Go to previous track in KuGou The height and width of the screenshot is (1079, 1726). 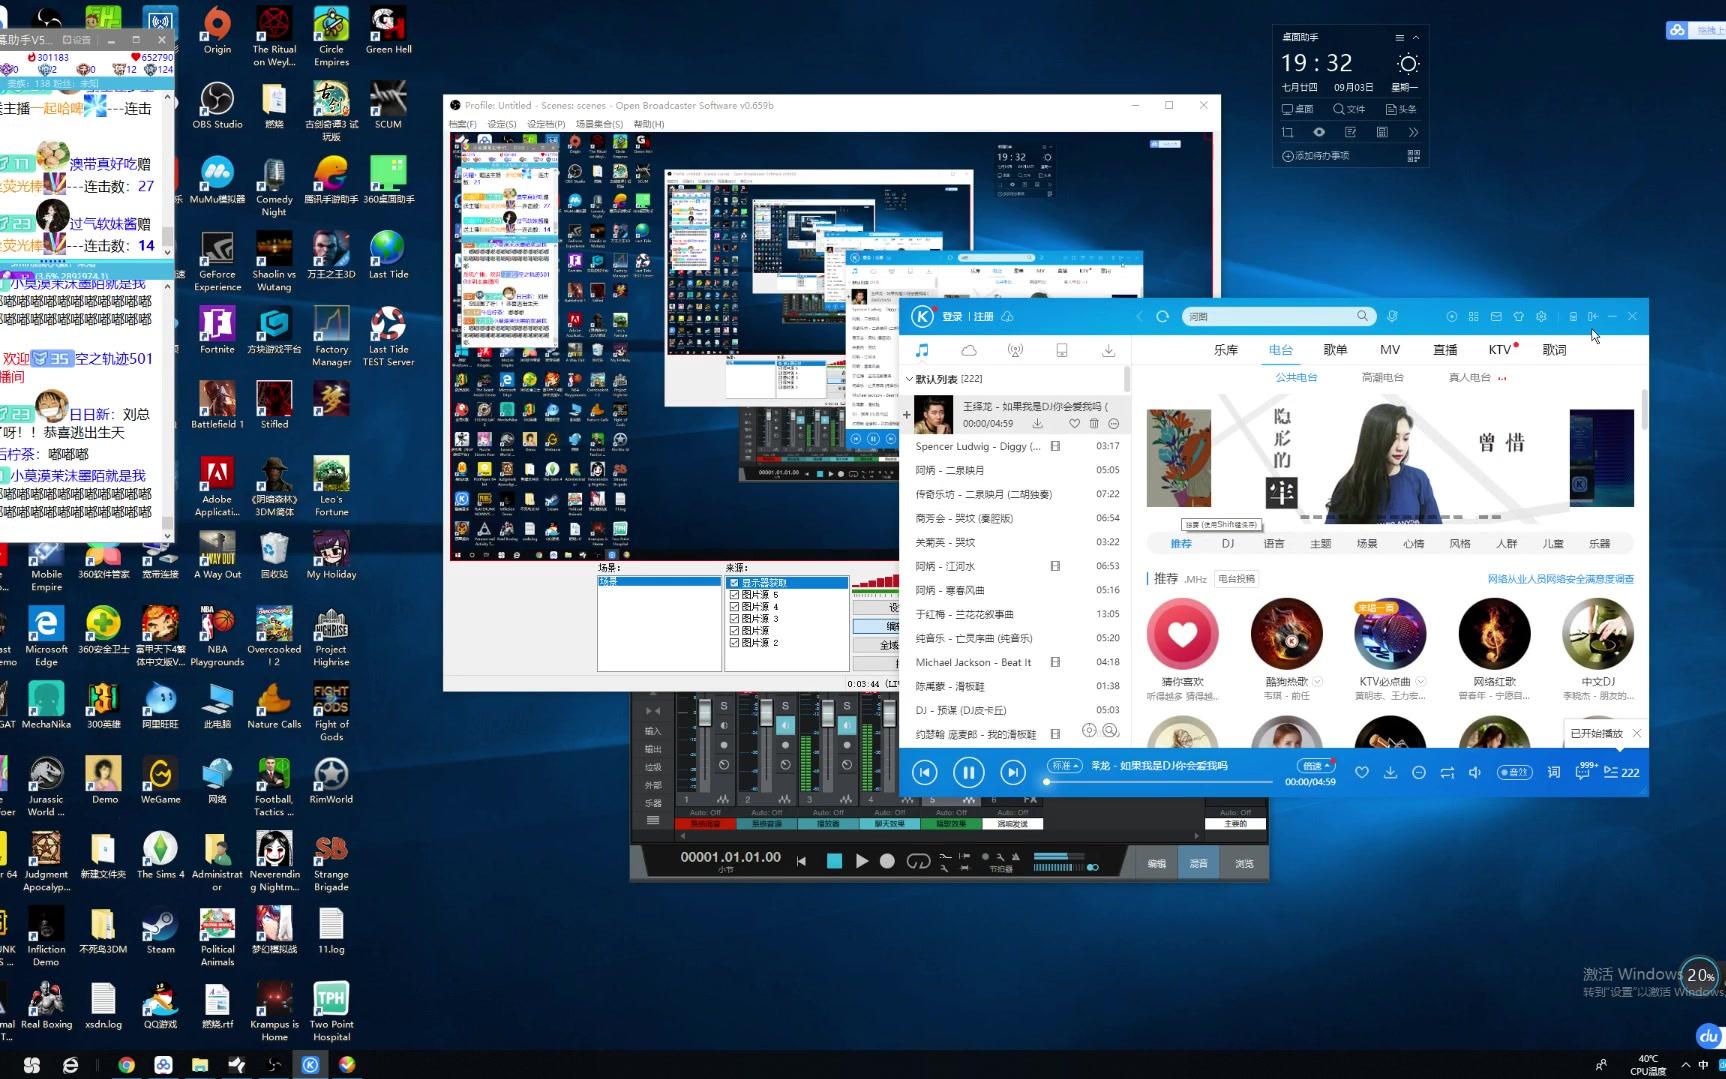[x=925, y=772]
